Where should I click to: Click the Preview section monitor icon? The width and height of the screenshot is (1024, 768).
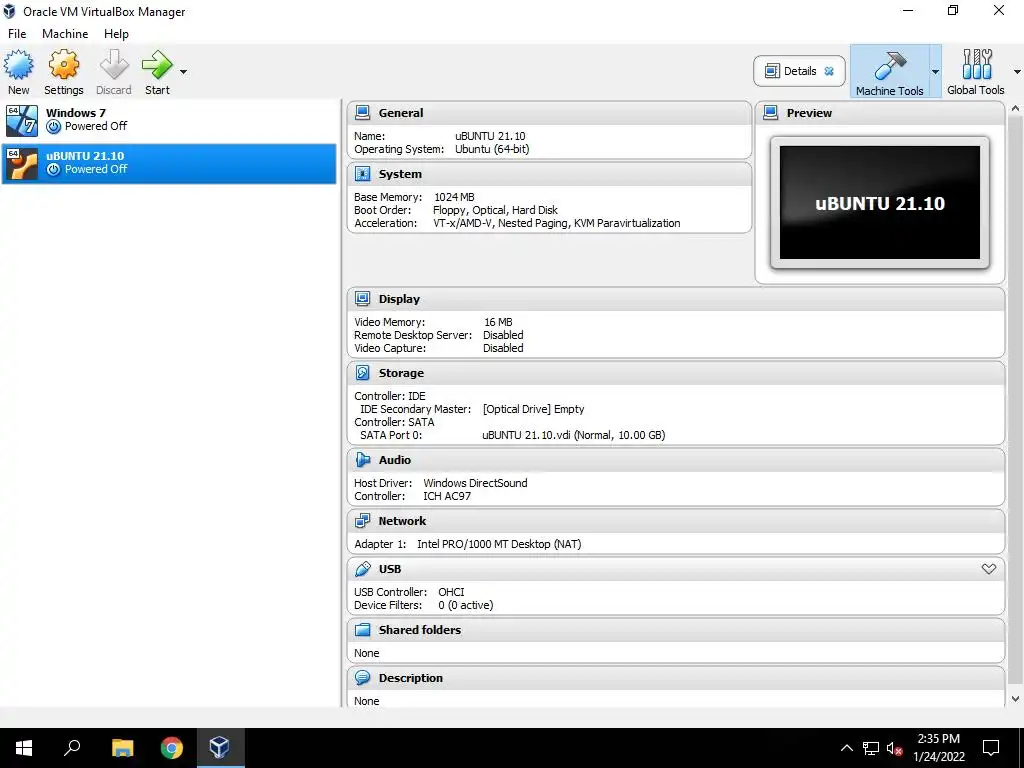click(771, 113)
